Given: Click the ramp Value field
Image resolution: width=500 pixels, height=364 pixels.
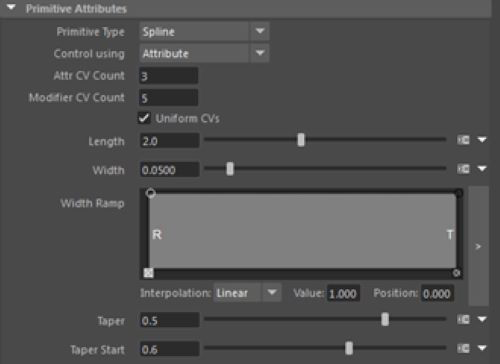Looking at the screenshot, I should (343, 294).
